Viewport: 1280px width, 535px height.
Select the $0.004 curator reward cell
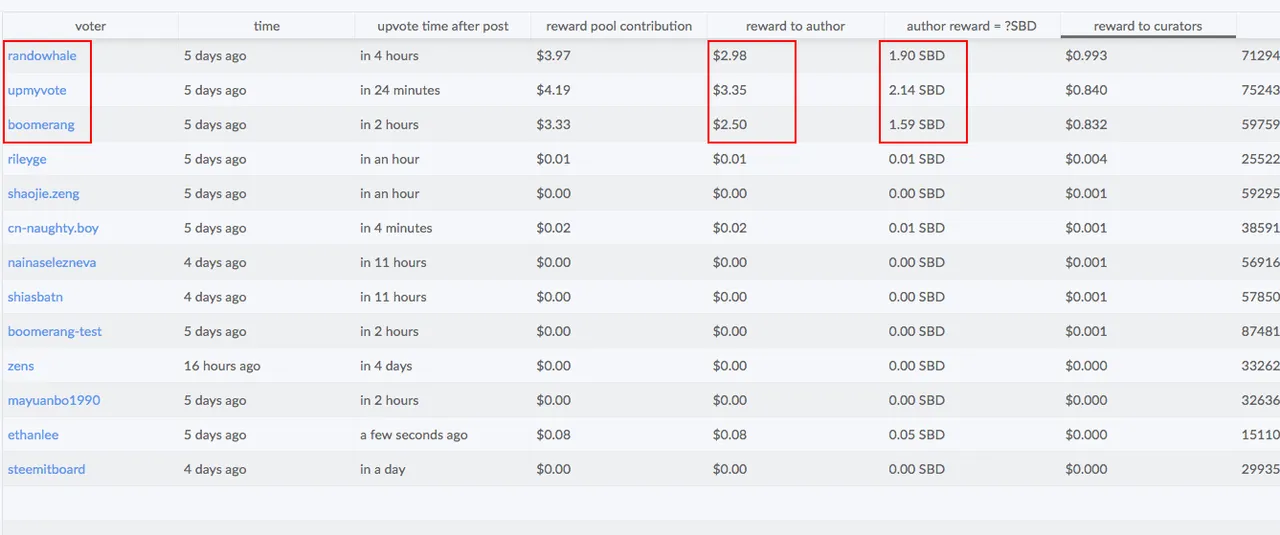pyautogui.click(x=1086, y=159)
